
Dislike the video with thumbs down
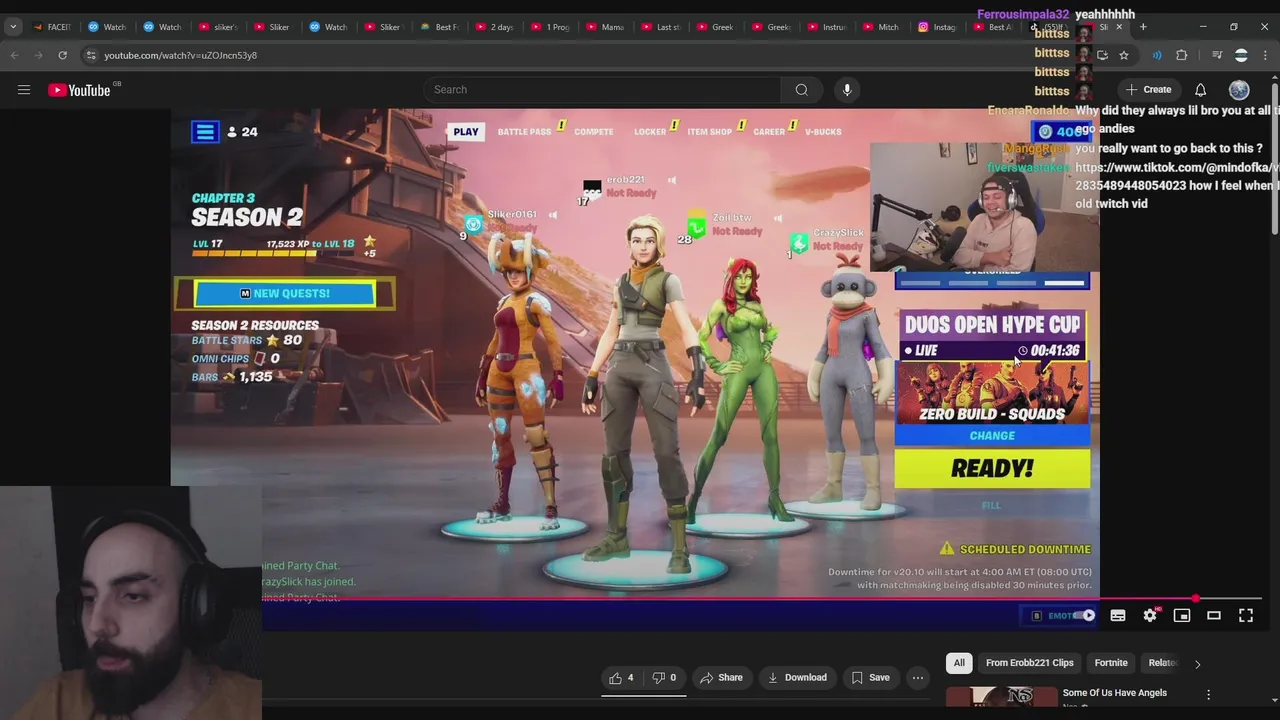[664, 677]
